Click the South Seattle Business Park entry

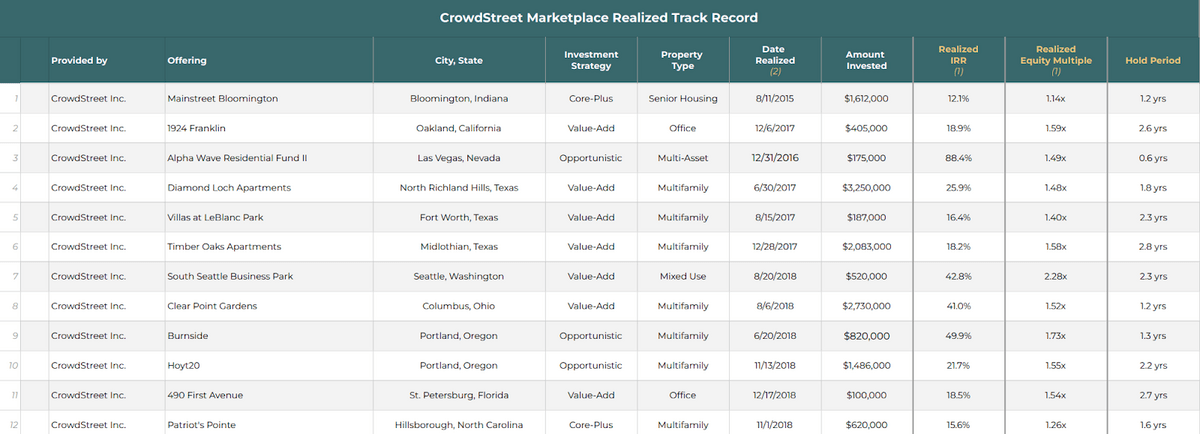(x=230, y=276)
